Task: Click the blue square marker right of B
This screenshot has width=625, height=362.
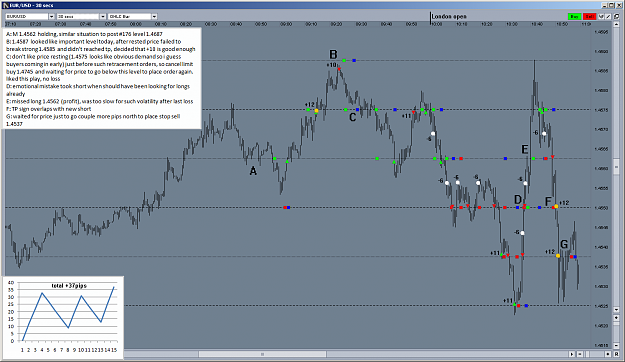Action: [x=354, y=61]
